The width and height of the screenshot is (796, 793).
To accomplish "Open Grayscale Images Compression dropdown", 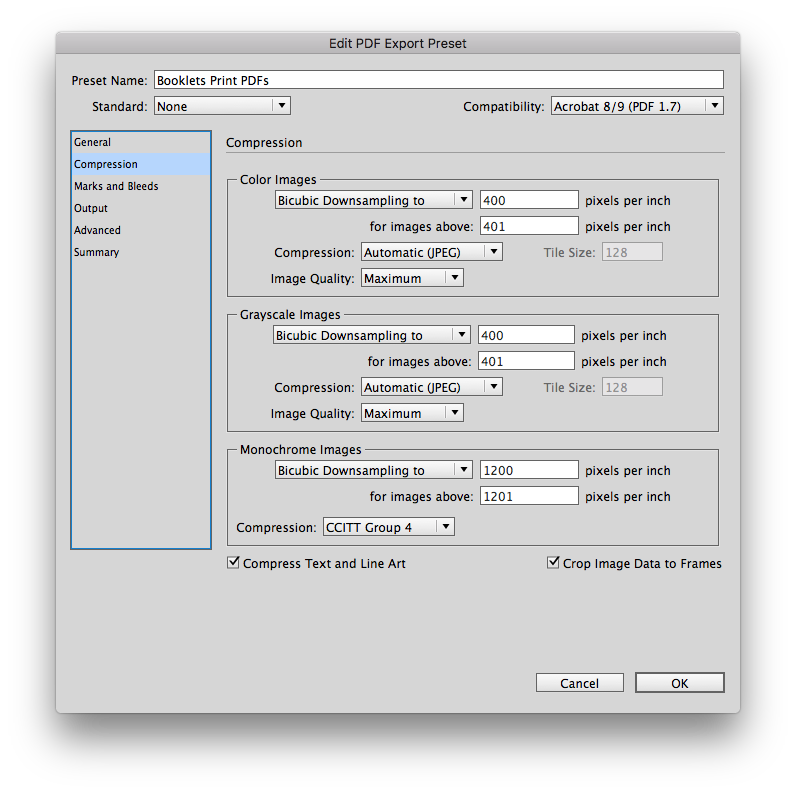I will tap(432, 387).
